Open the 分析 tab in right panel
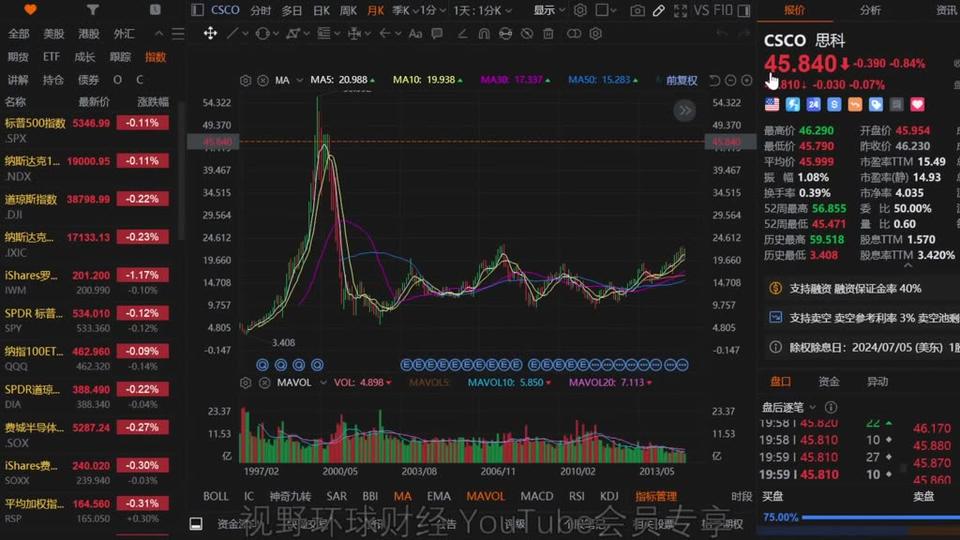 870,10
